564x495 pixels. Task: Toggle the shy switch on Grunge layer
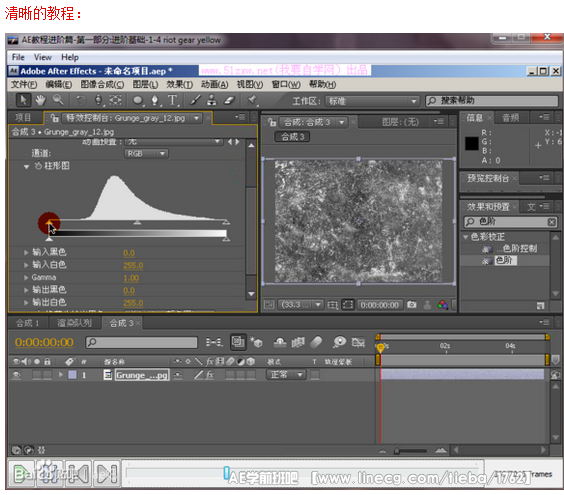pyautogui.click(x=178, y=375)
